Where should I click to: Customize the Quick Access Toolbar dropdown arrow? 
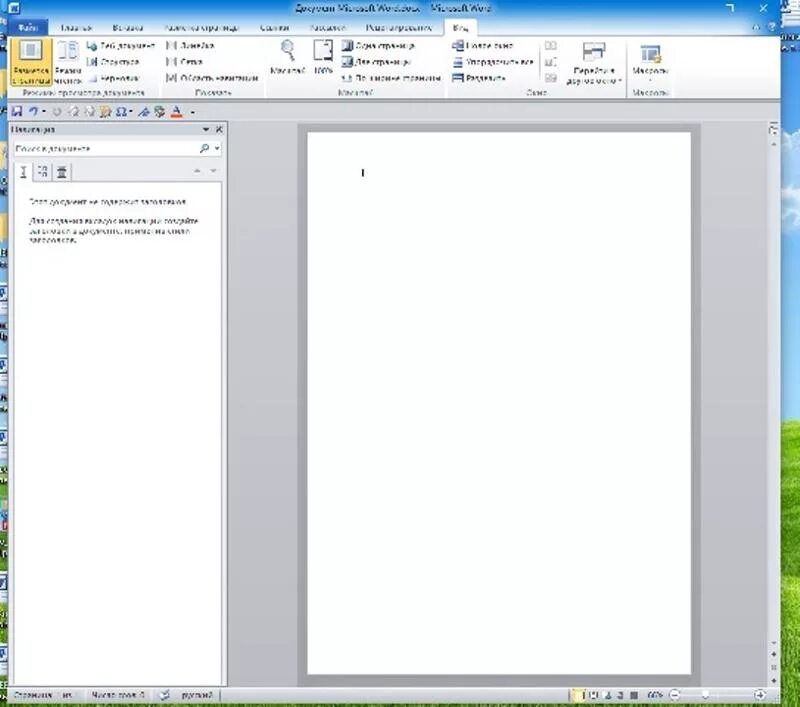point(193,112)
